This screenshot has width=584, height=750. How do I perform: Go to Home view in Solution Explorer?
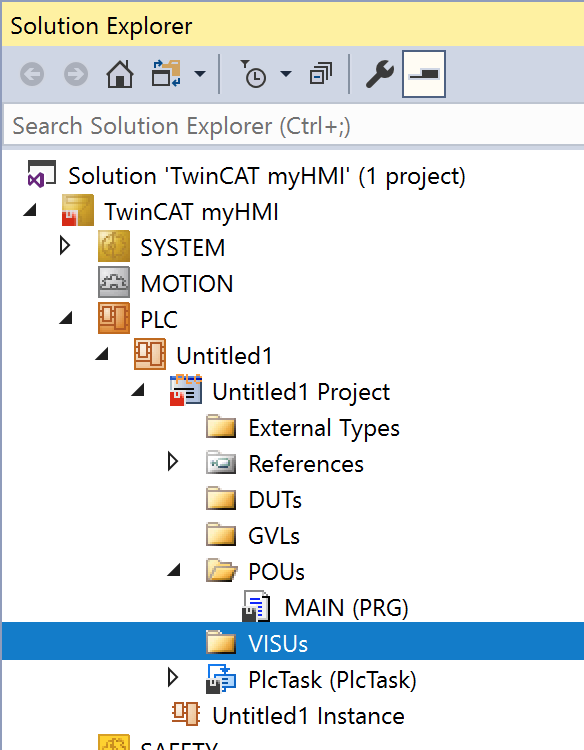pyautogui.click(x=120, y=74)
